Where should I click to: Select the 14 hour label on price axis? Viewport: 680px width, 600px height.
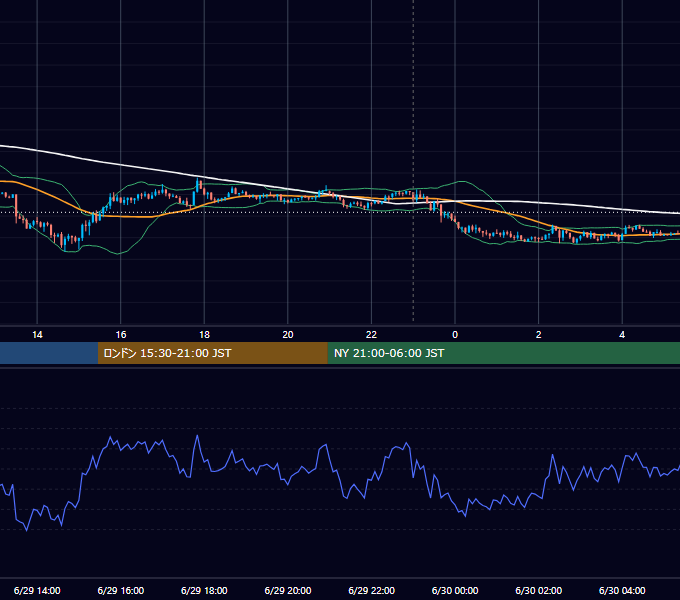coord(37,335)
